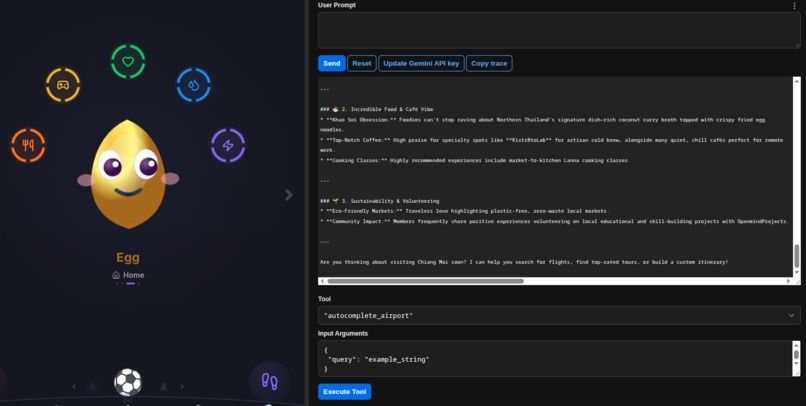
Task: Click the Tool dropdown chevron arrow
Action: tap(791, 316)
